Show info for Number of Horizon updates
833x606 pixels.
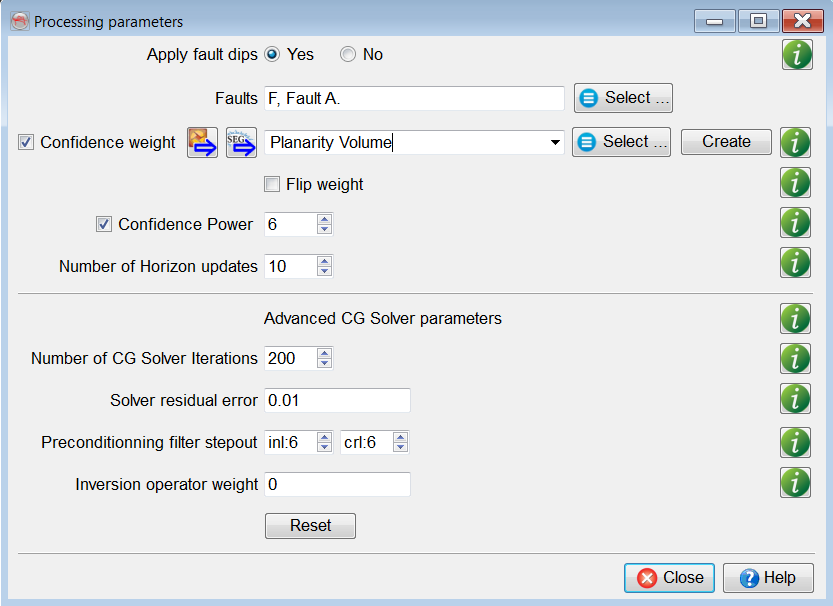(796, 263)
